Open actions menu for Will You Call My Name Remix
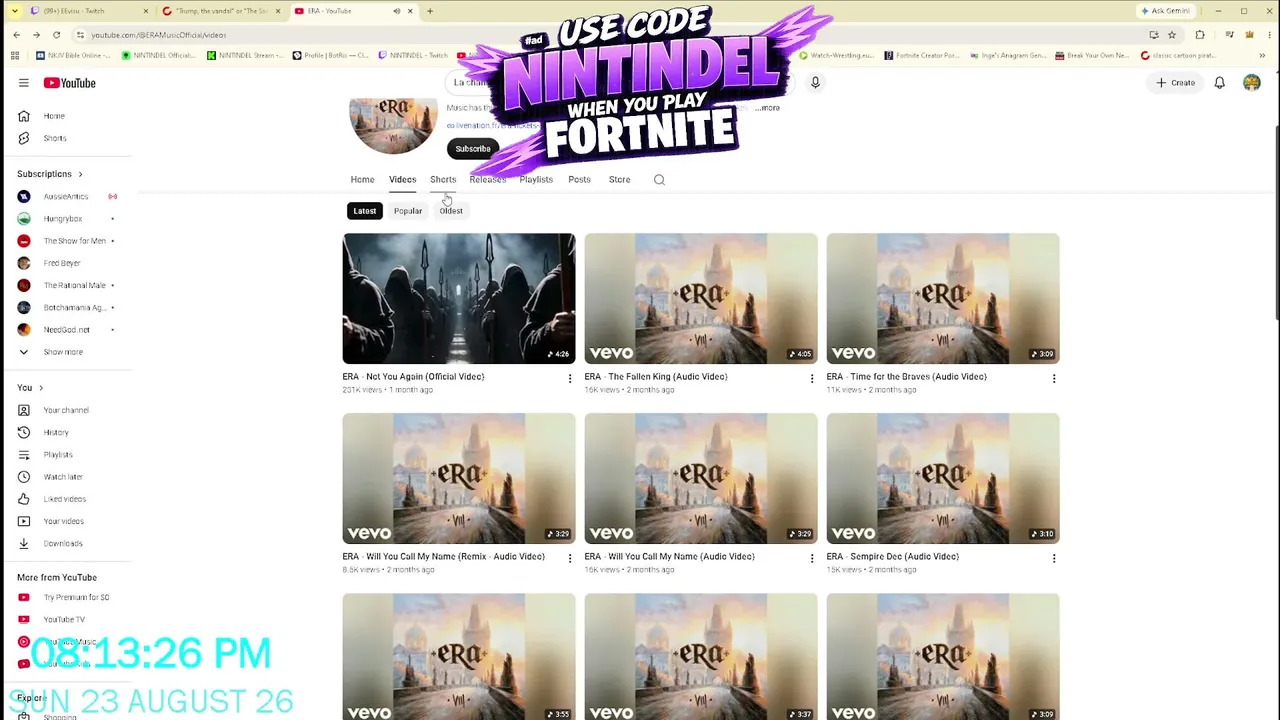Viewport: 1280px width, 720px height. click(570, 558)
